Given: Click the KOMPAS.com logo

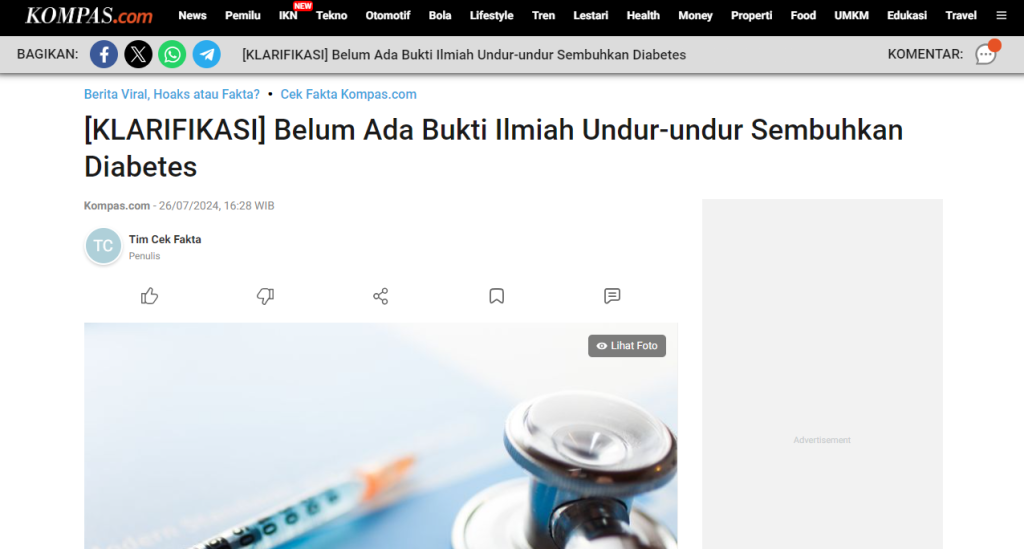Looking at the screenshot, I should coord(89,16).
